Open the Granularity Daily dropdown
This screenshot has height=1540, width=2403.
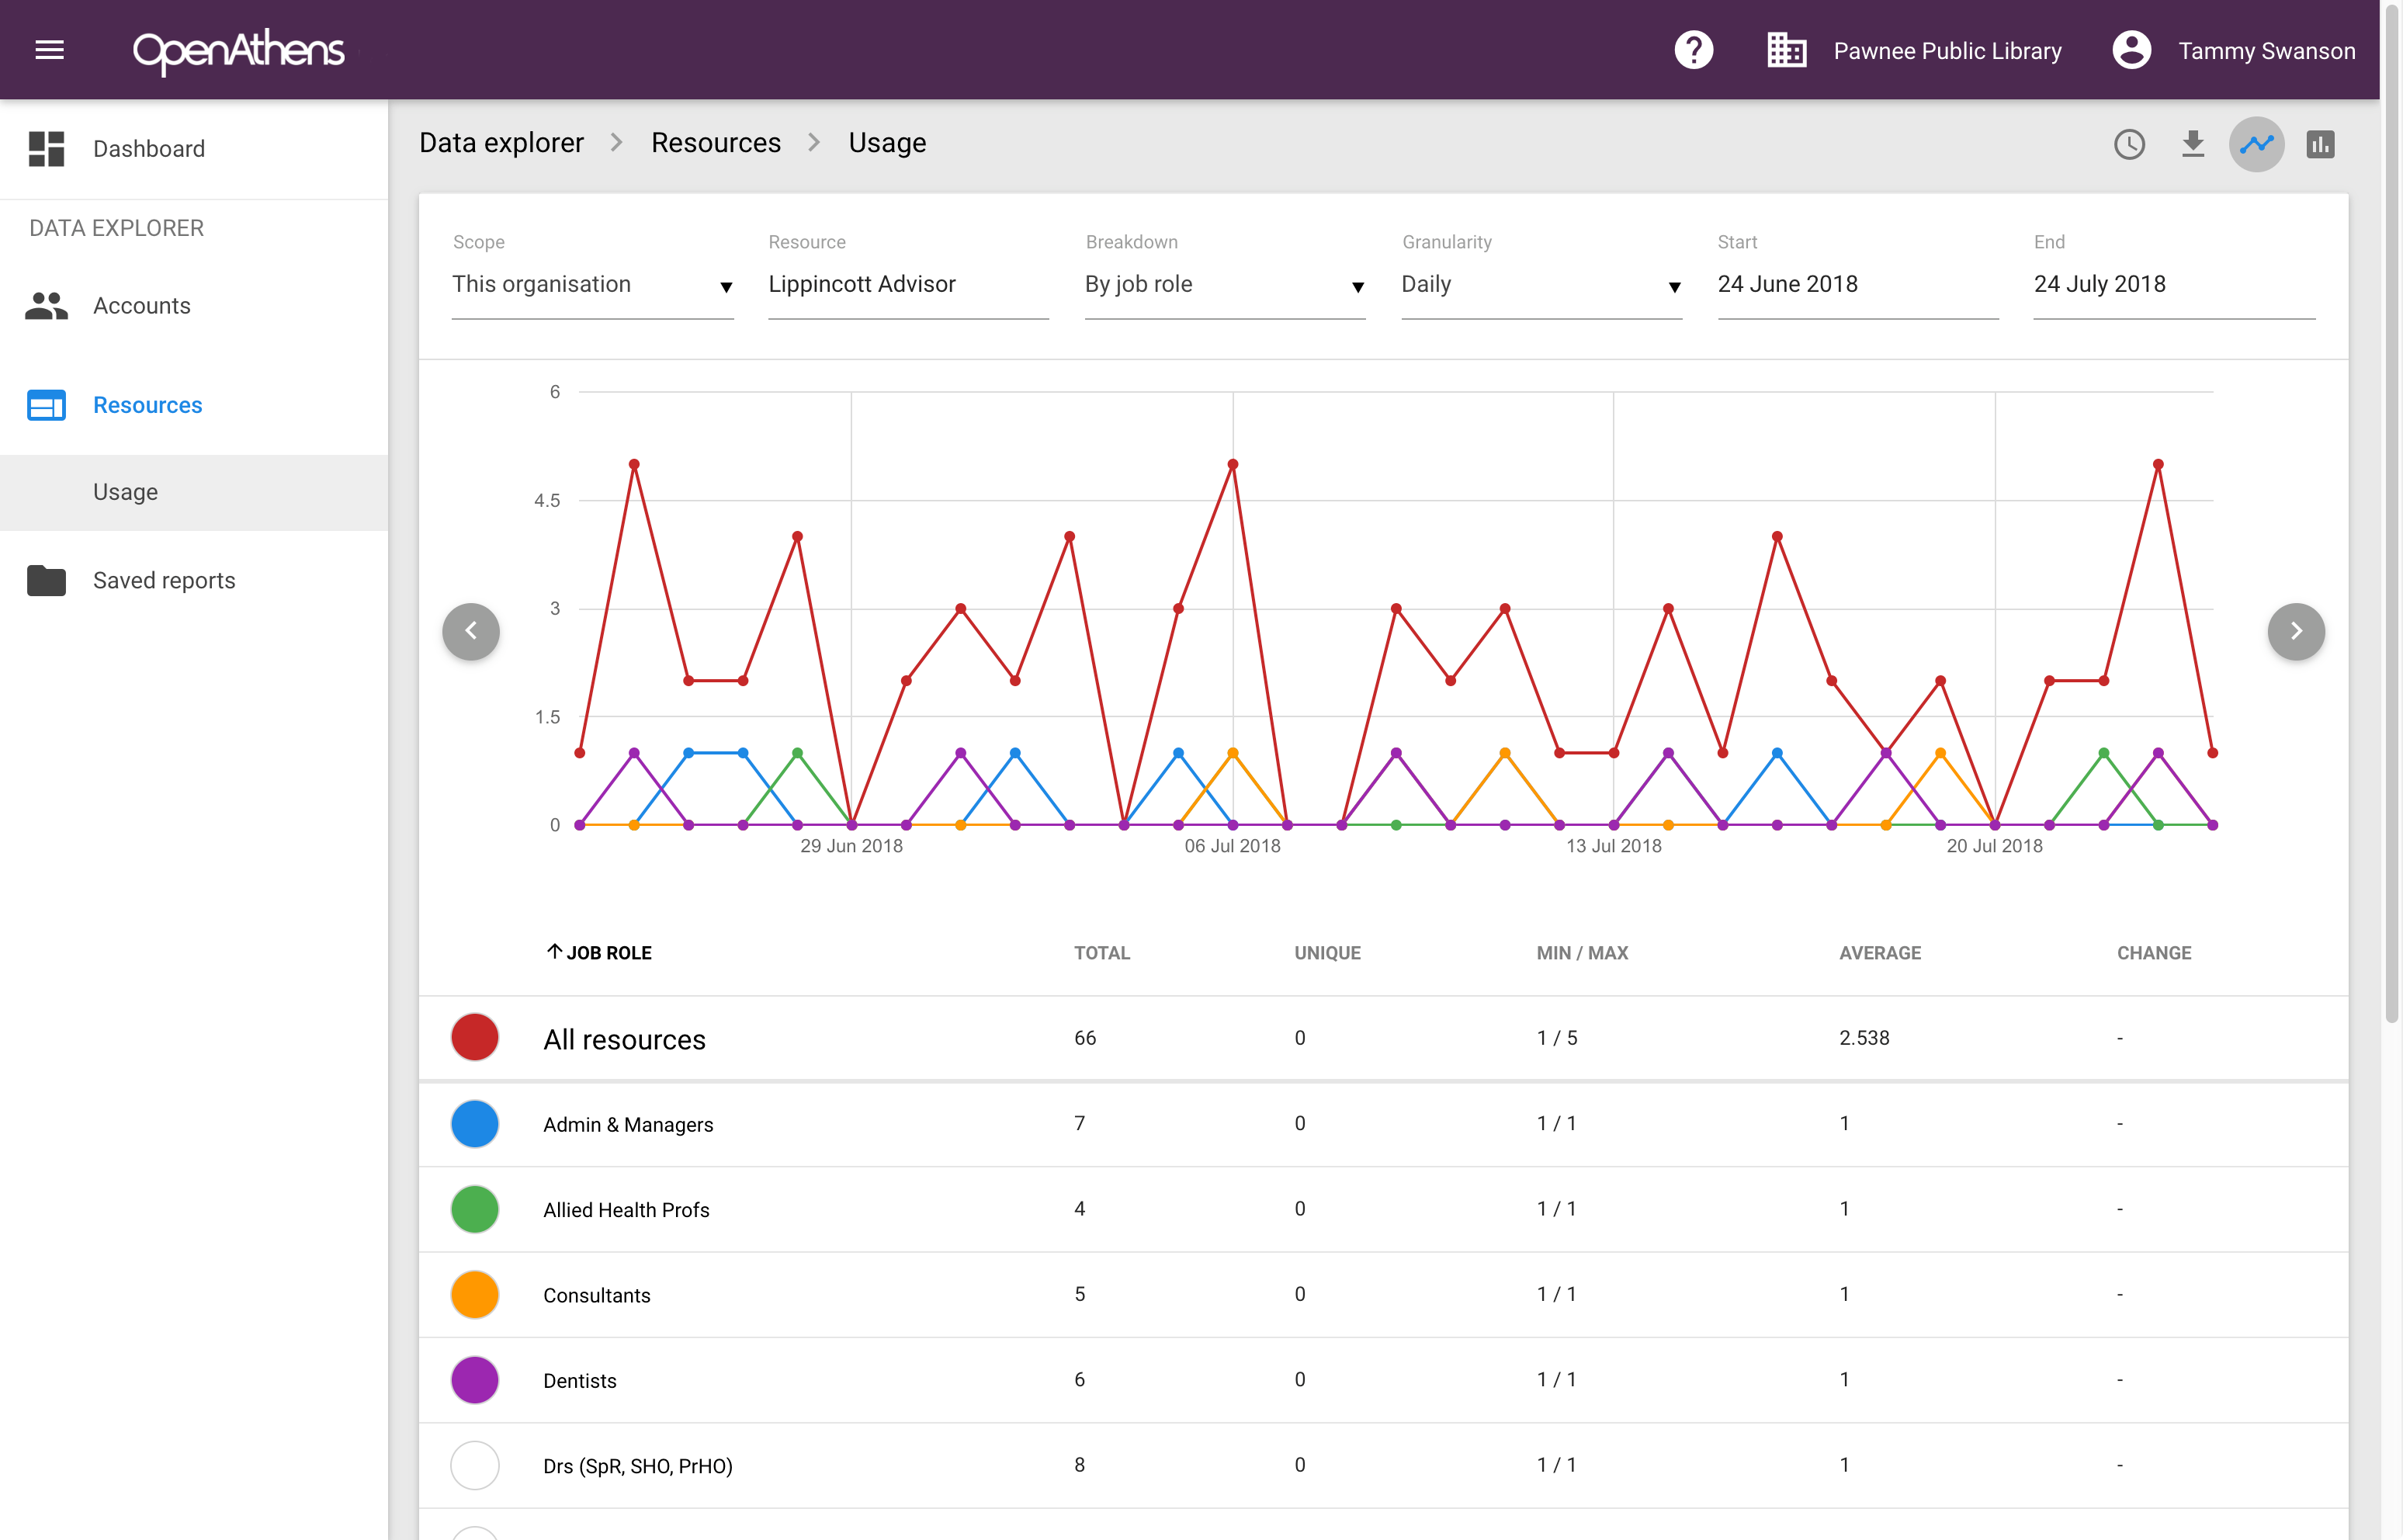(1540, 285)
